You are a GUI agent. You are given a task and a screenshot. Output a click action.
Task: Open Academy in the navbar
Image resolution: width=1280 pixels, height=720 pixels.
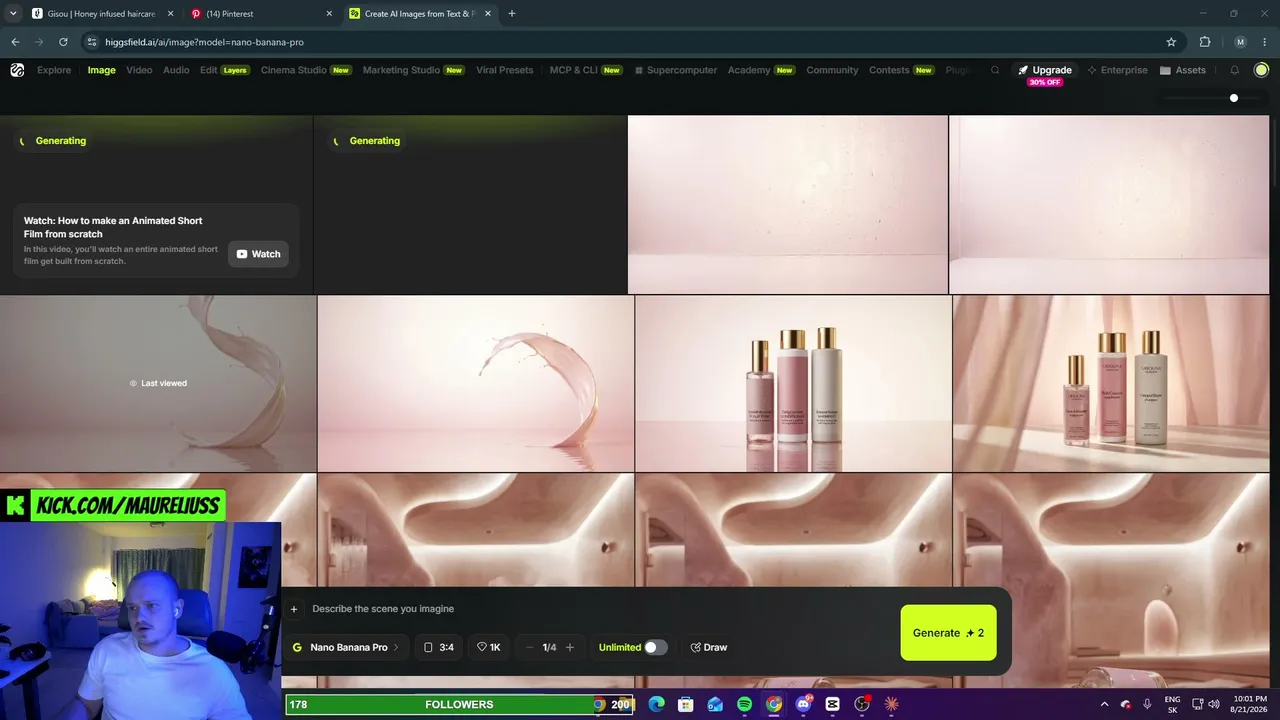click(761, 70)
